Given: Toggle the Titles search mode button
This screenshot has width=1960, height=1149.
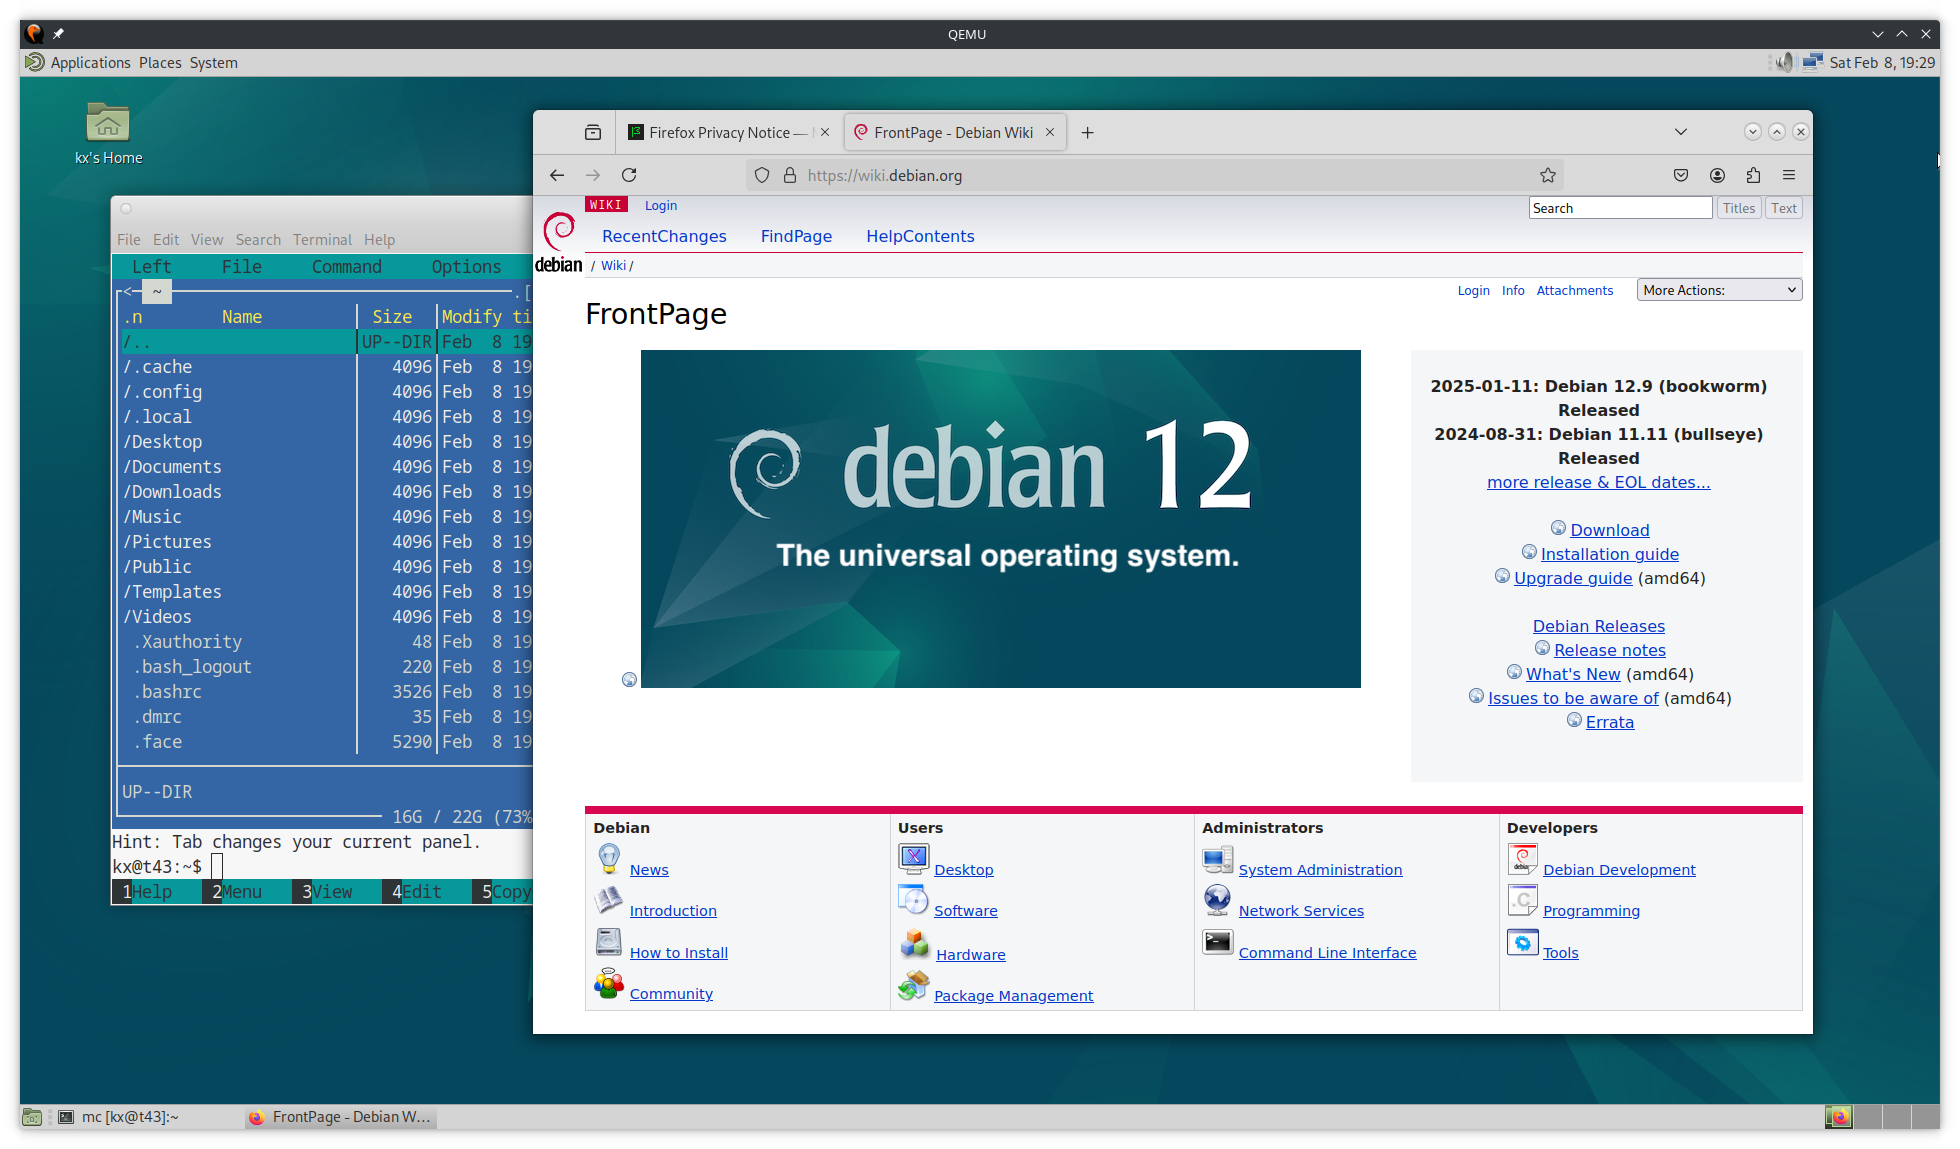Looking at the screenshot, I should pos(1739,207).
